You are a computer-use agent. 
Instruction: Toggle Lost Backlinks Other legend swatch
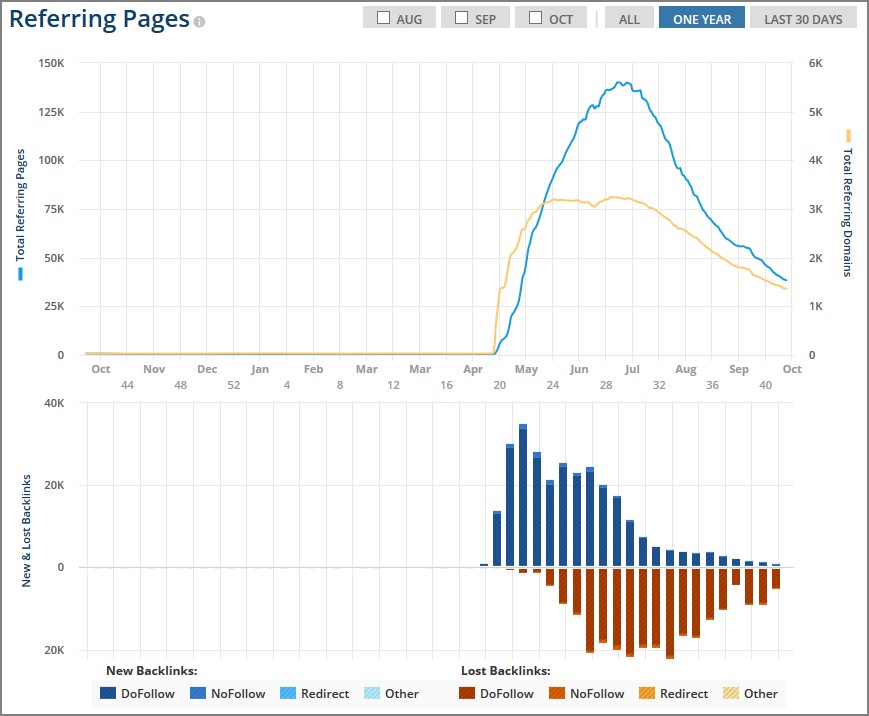731,693
